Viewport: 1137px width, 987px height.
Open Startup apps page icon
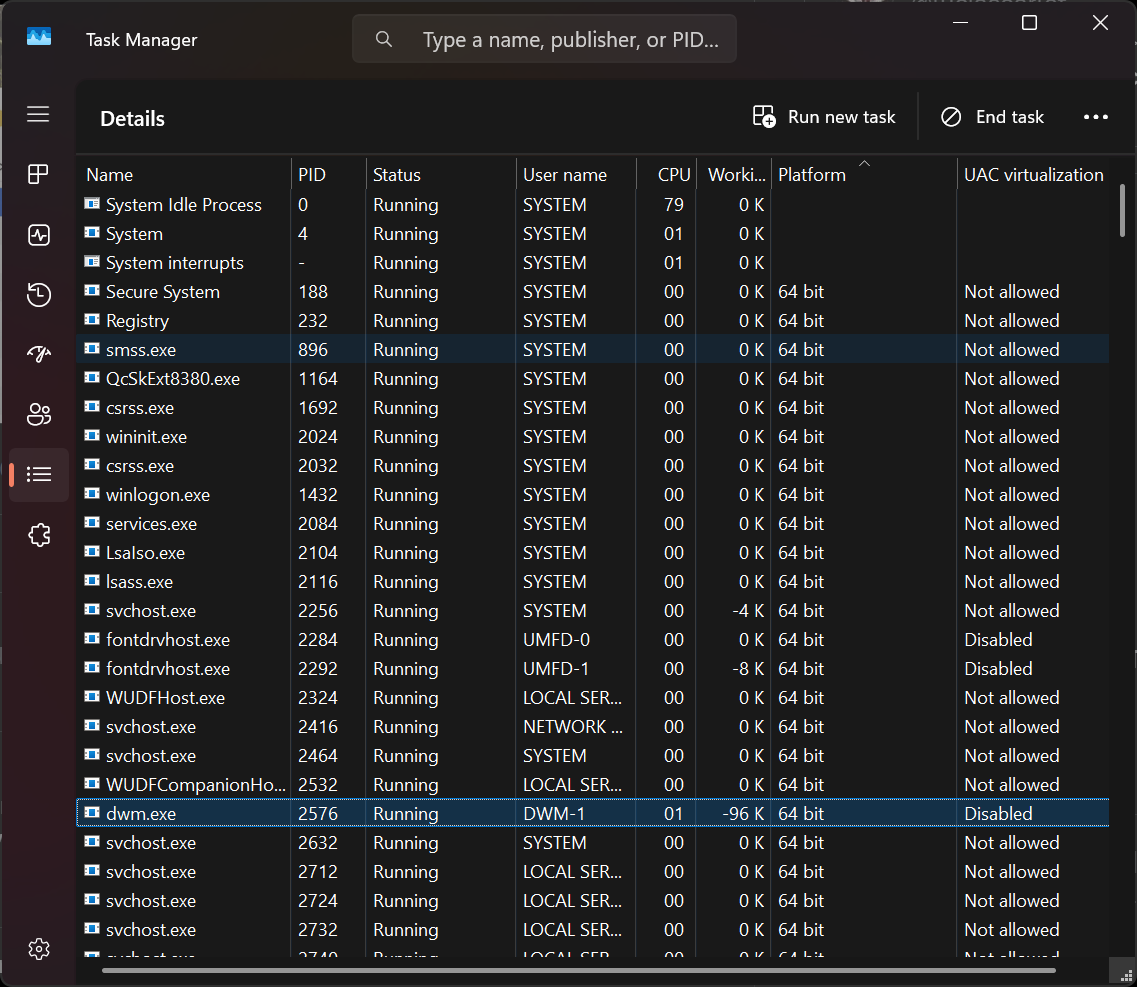click(38, 354)
